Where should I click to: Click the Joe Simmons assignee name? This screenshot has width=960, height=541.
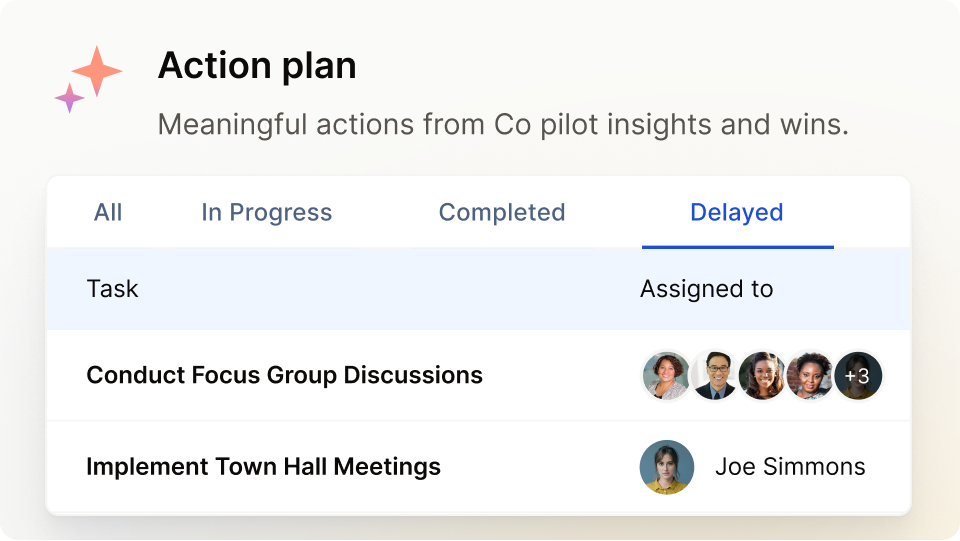tap(790, 467)
